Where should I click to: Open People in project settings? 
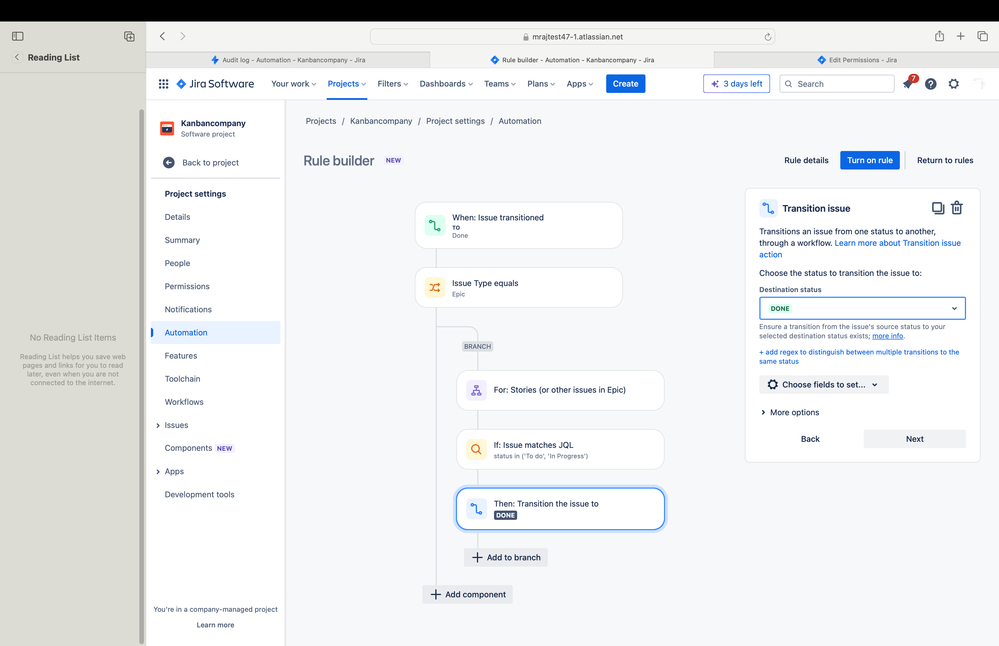click(x=177, y=263)
